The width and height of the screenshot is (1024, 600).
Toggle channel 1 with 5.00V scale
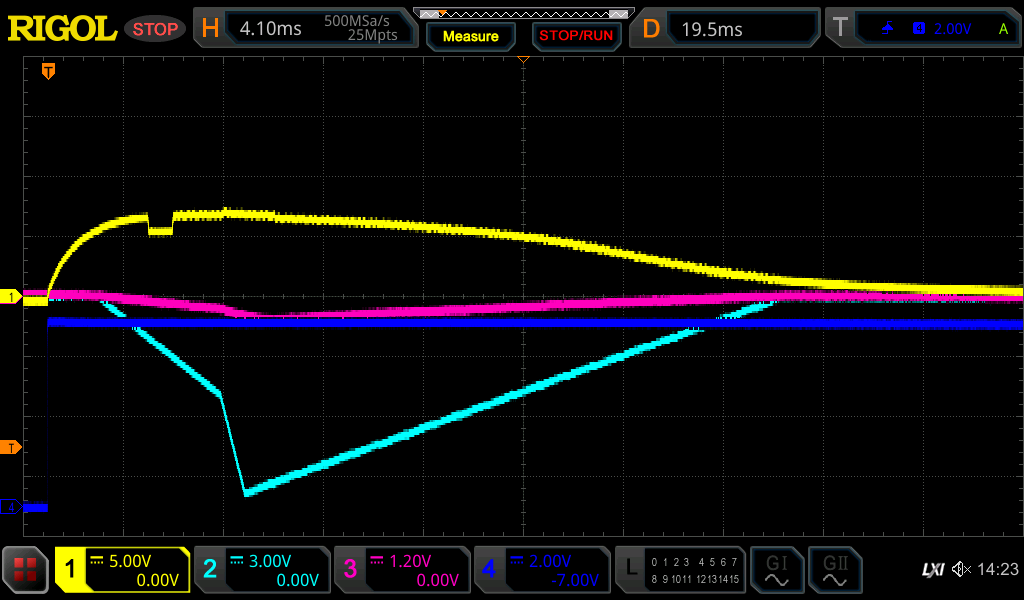coord(122,570)
